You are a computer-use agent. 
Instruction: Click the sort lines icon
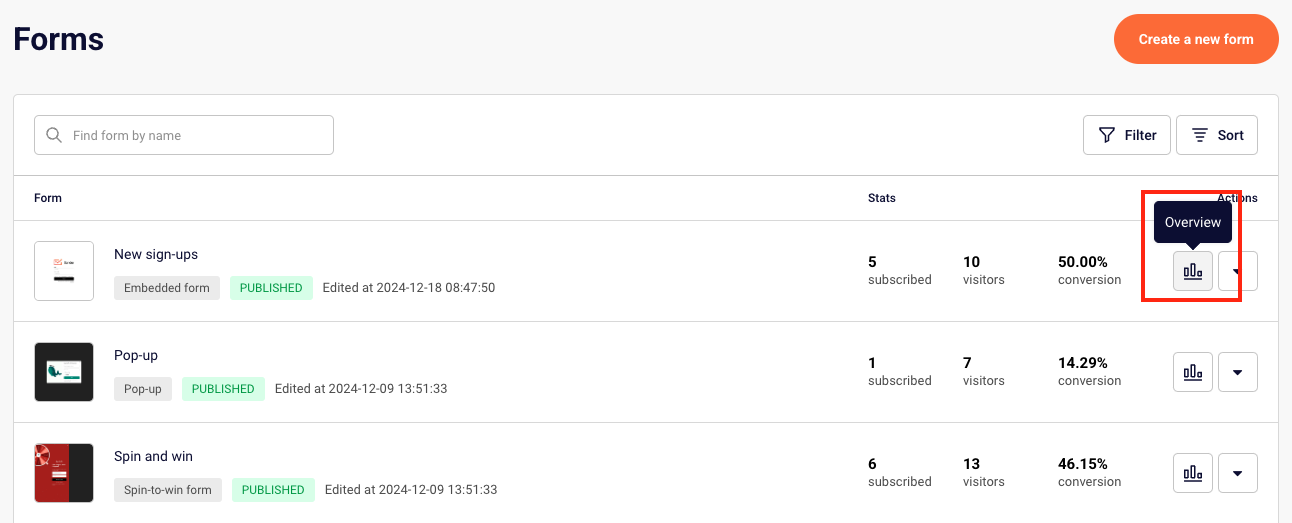[1200, 135]
